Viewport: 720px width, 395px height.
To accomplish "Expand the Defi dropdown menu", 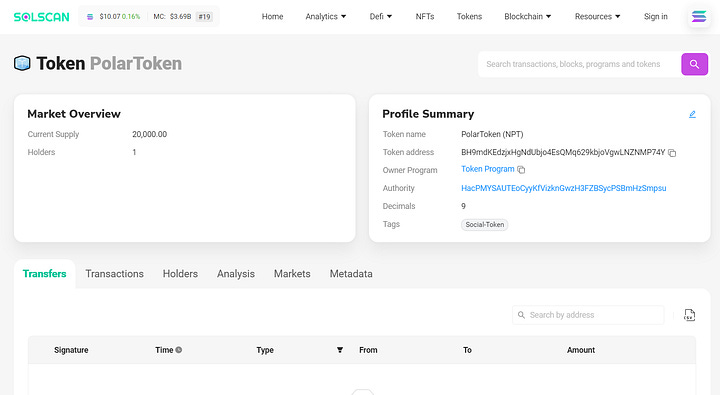I will click(x=381, y=17).
